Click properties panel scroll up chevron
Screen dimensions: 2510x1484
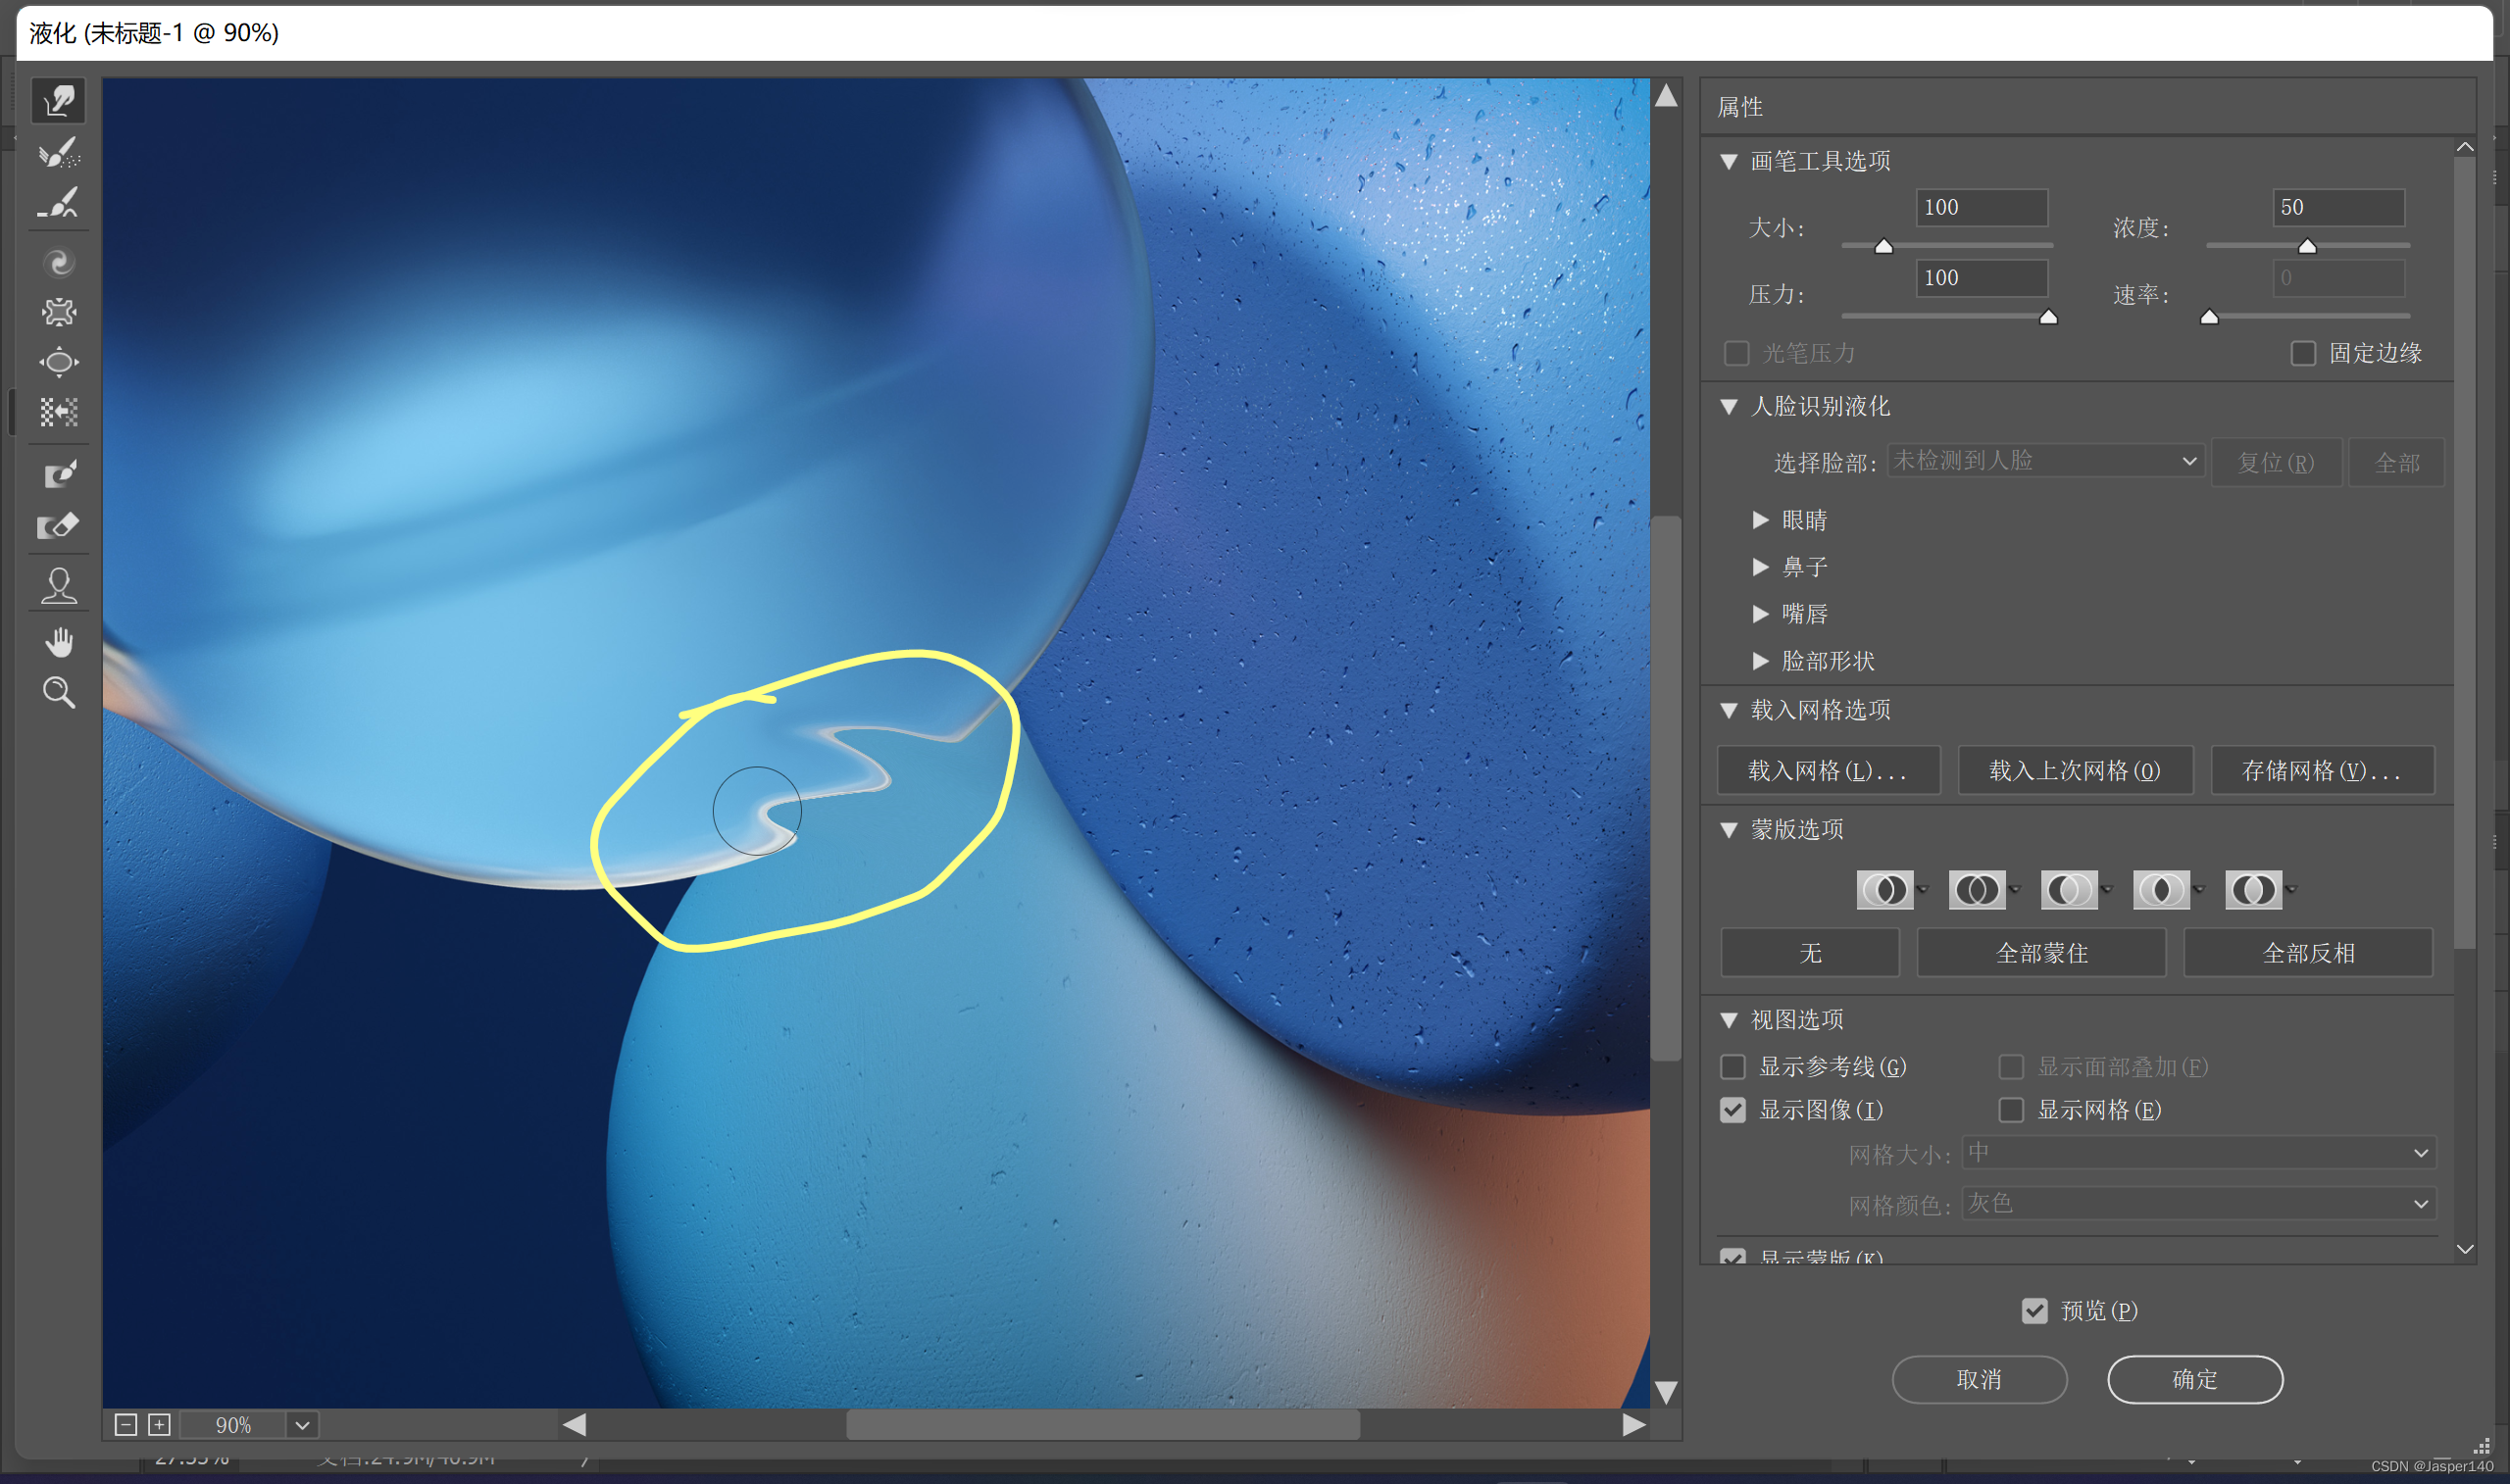(2465, 147)
